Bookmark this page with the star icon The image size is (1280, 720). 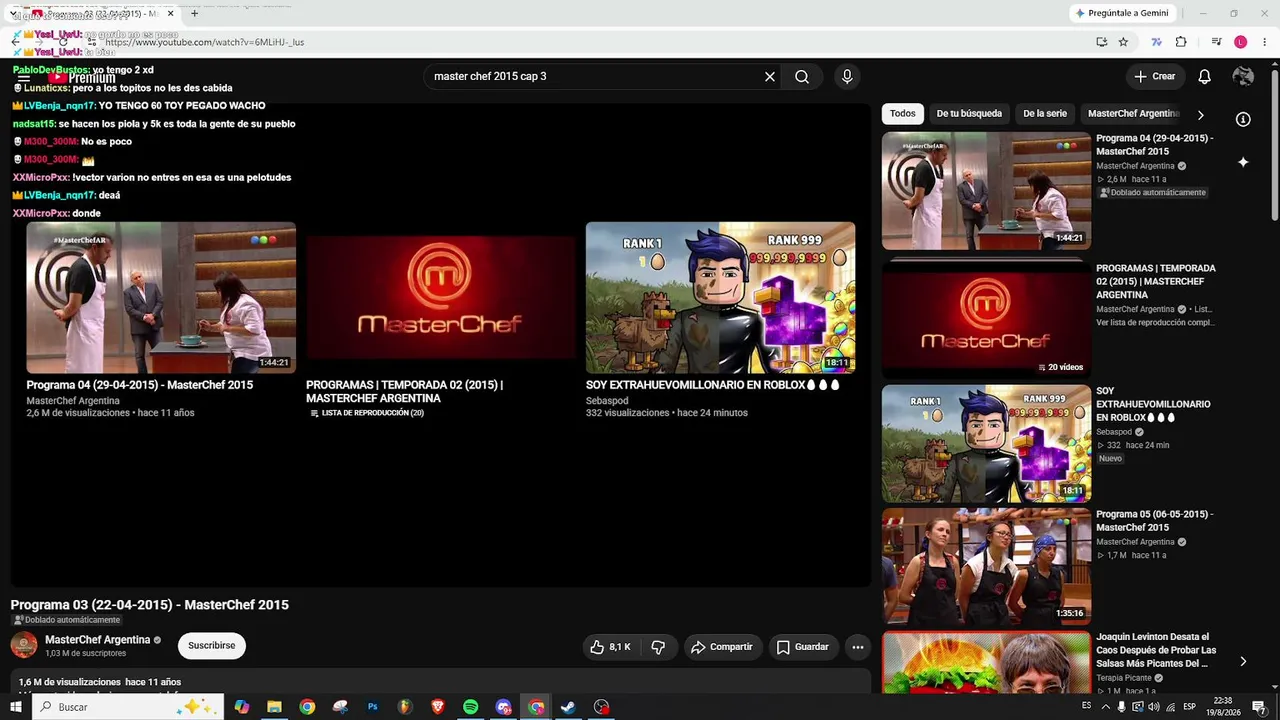click(x=1123, y=42)
